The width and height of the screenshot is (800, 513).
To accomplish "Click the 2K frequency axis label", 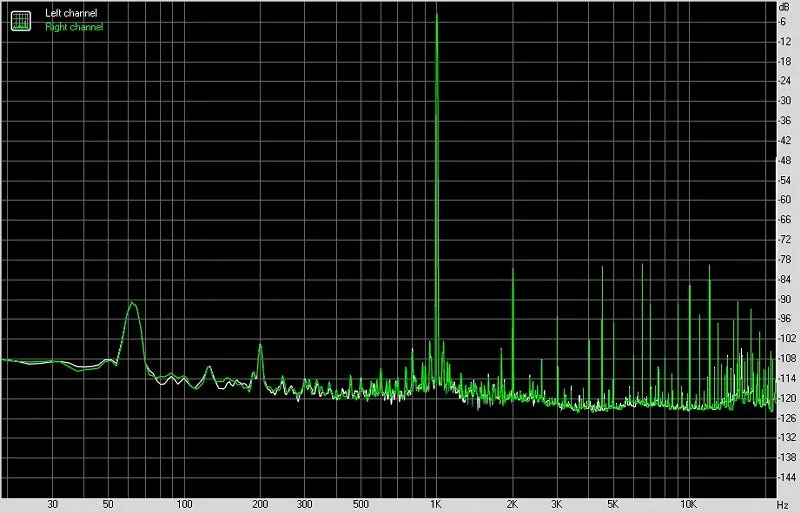I will click(x=512, y=504).
